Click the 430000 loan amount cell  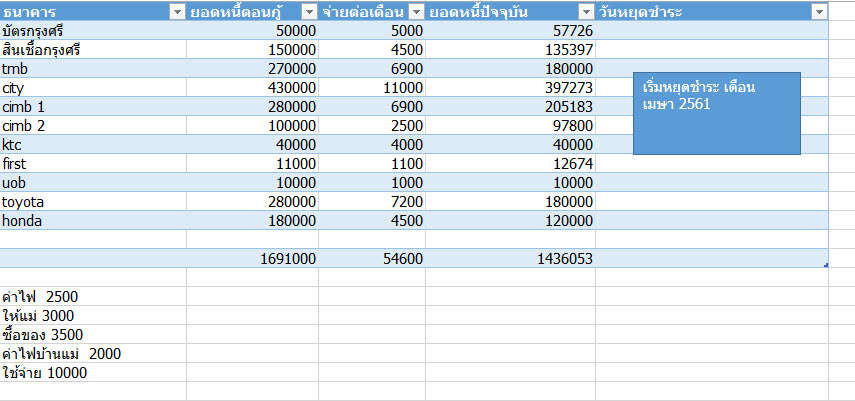[252, 88]
